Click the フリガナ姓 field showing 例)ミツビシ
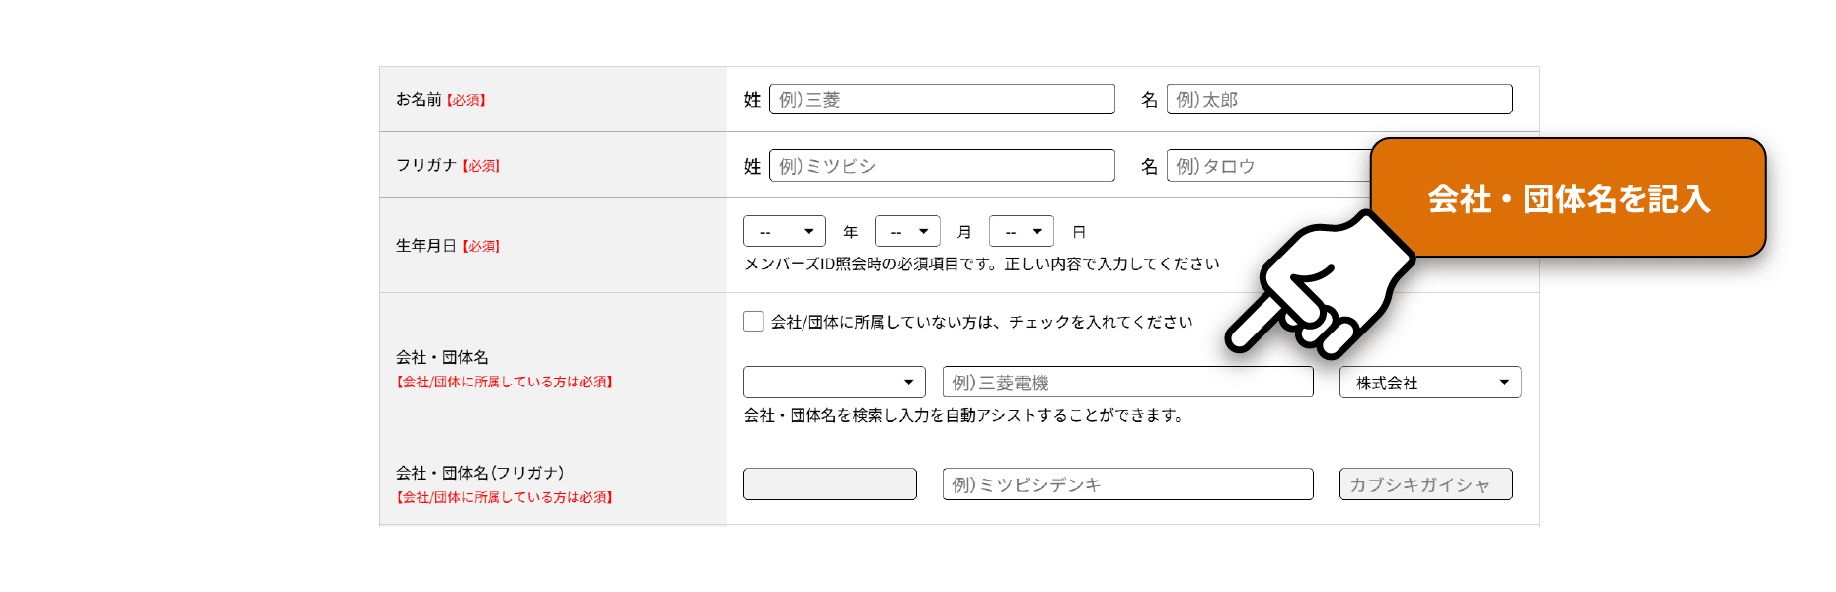Image resolution: width=1836 pixels, height=592 pixels. pos(940,165)
